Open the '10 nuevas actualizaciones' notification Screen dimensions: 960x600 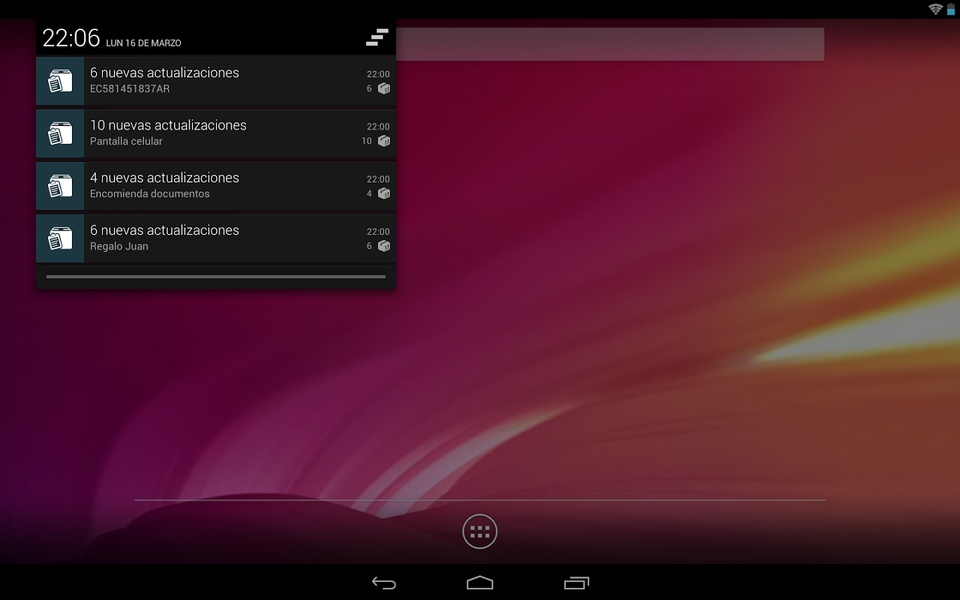click(216, 133)
